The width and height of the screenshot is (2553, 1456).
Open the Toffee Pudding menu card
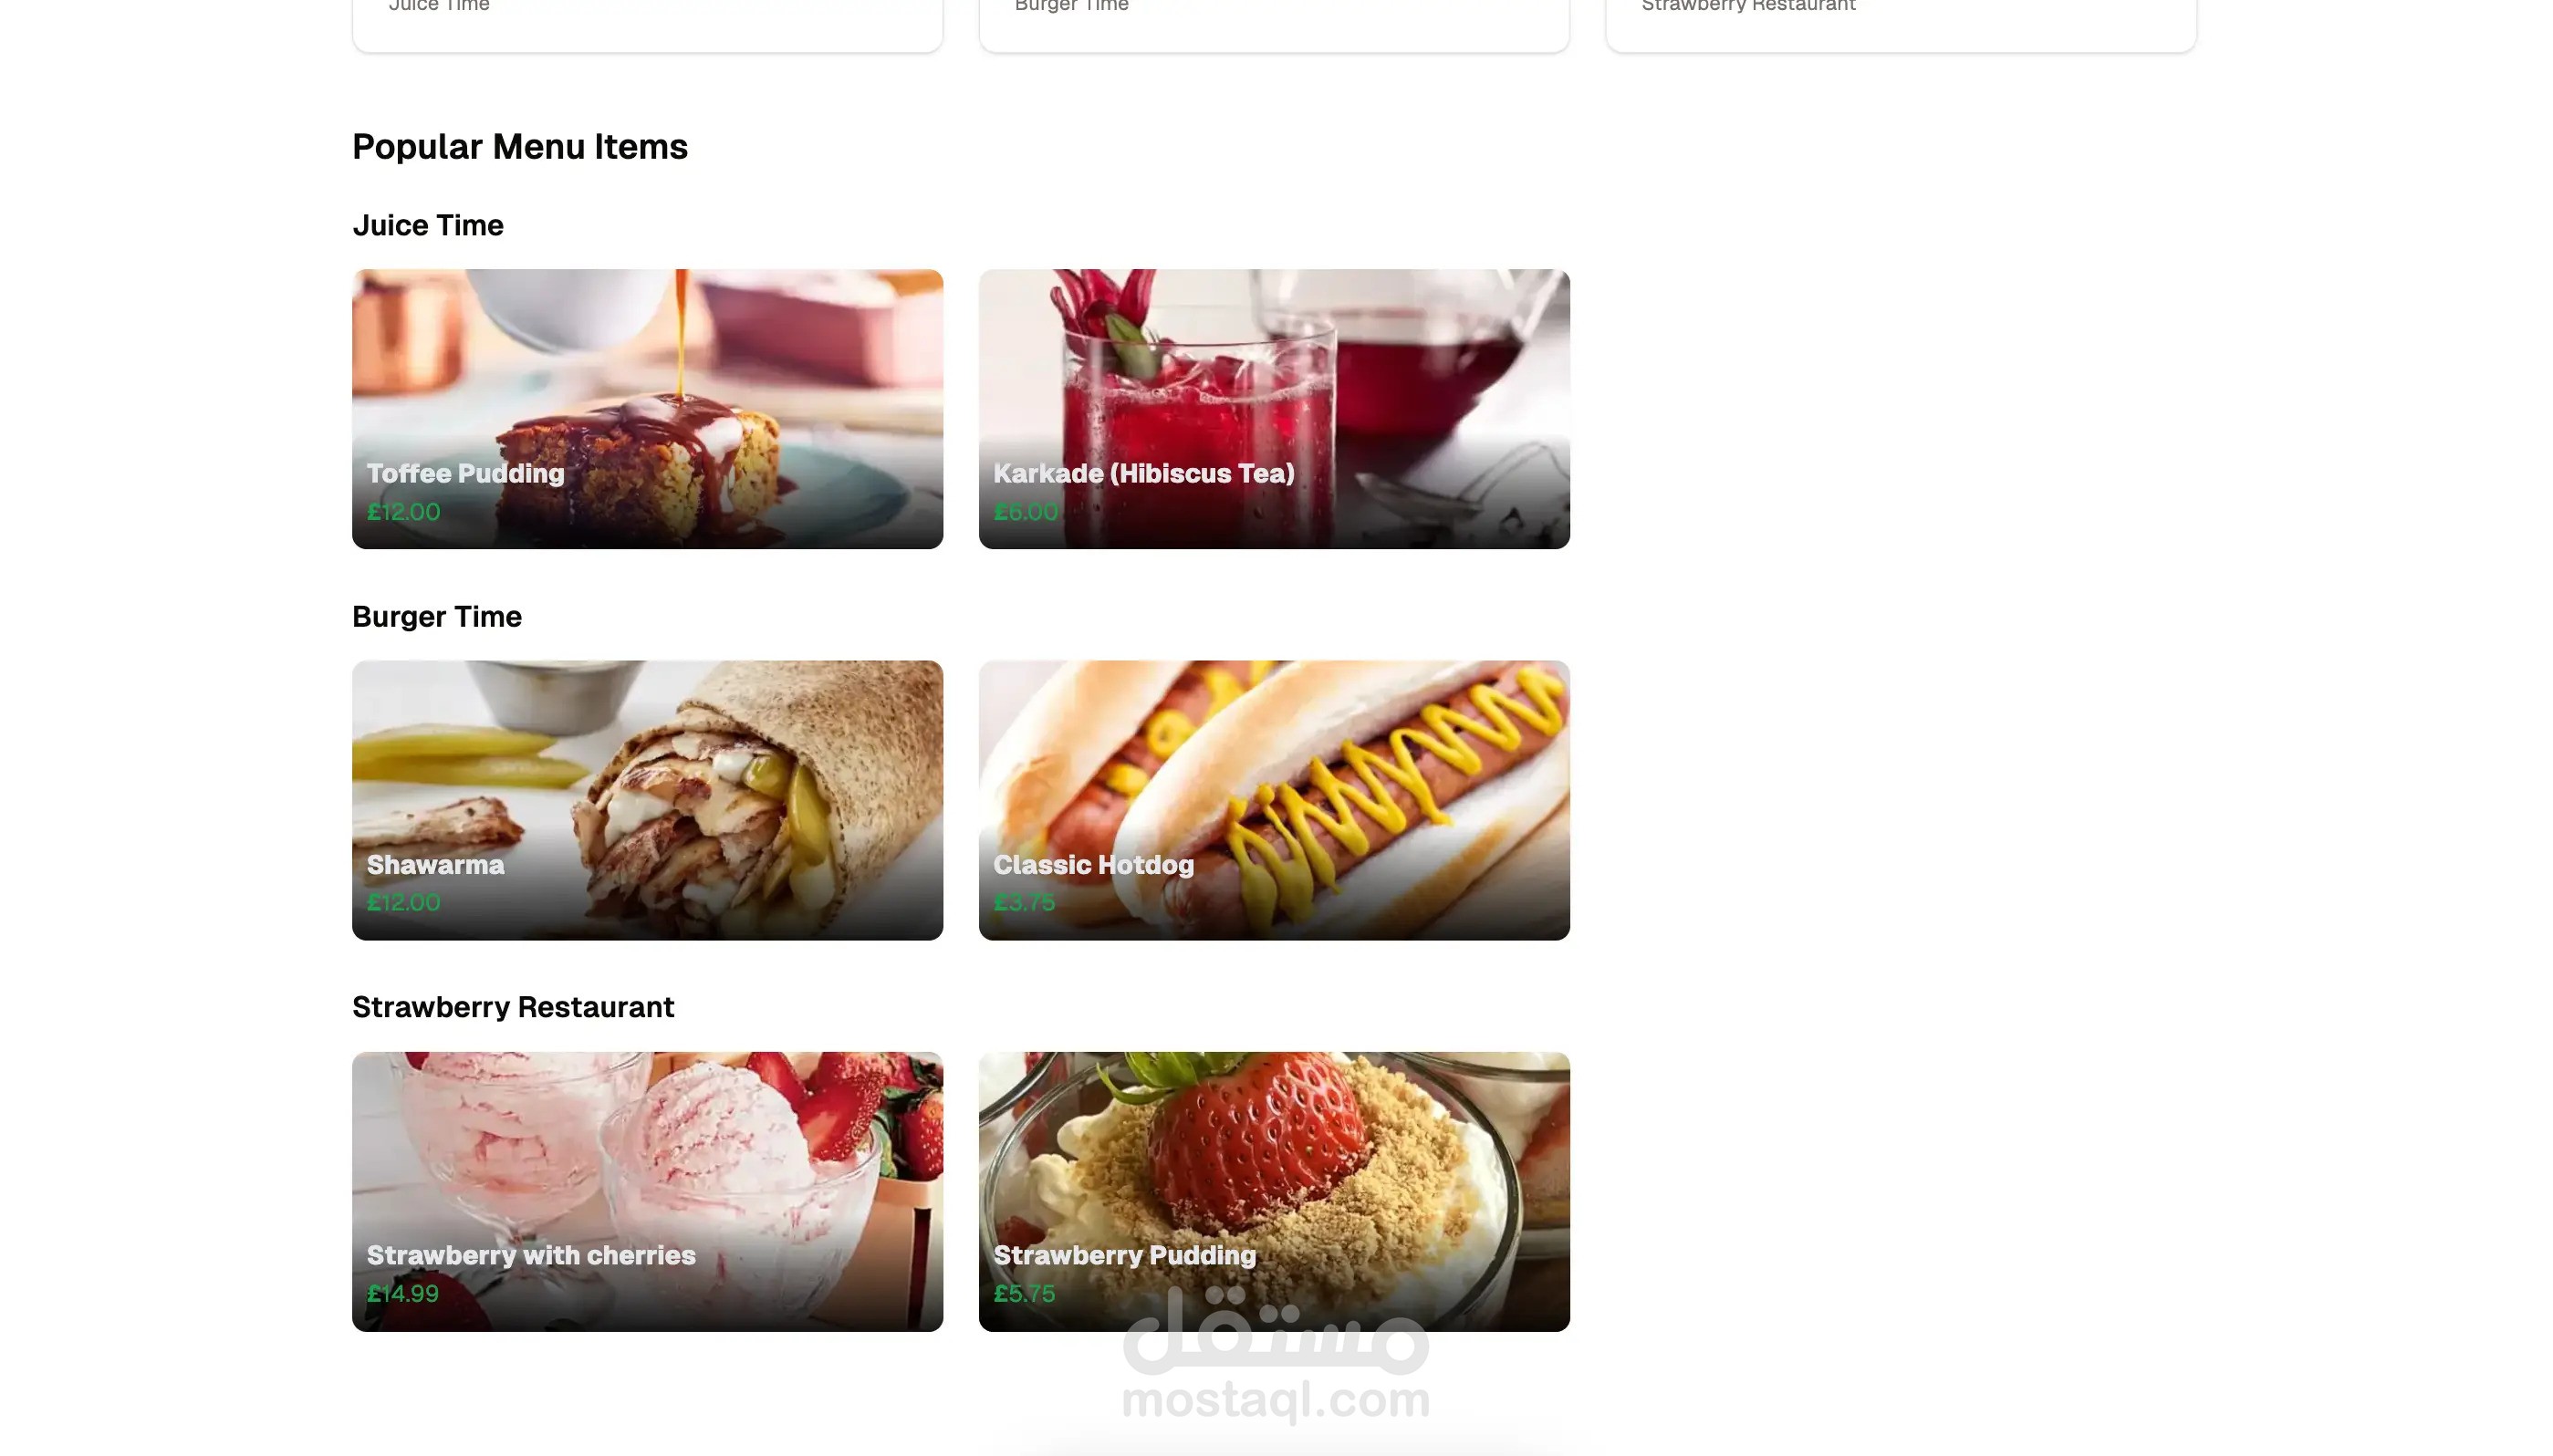pyautogui.click(x=647, y=408)
